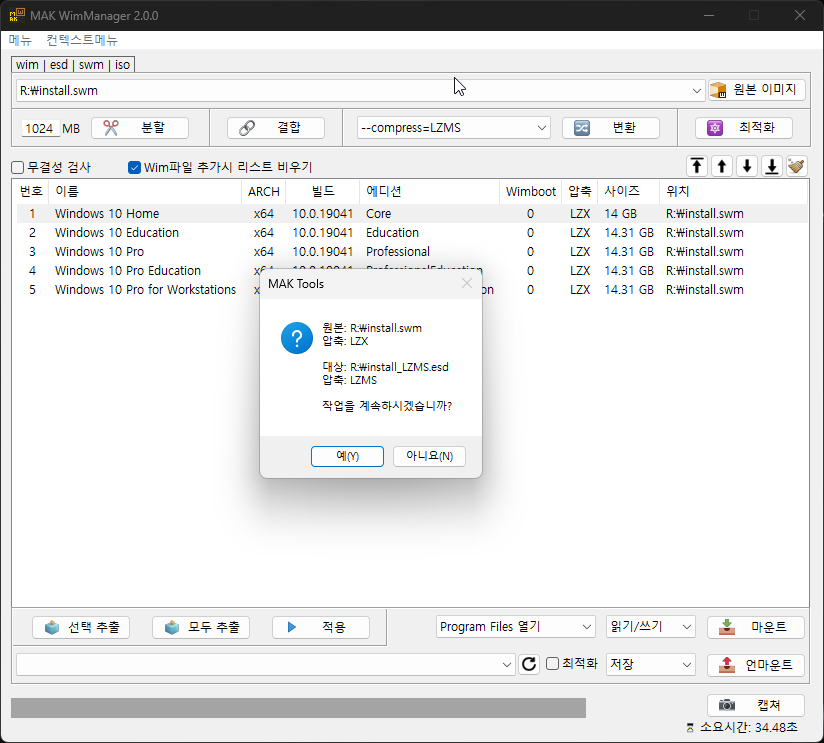824x743 pixels.
Task: Toggle 무결성 검사 integrity check checkbox
Action: tap(18, 168)
